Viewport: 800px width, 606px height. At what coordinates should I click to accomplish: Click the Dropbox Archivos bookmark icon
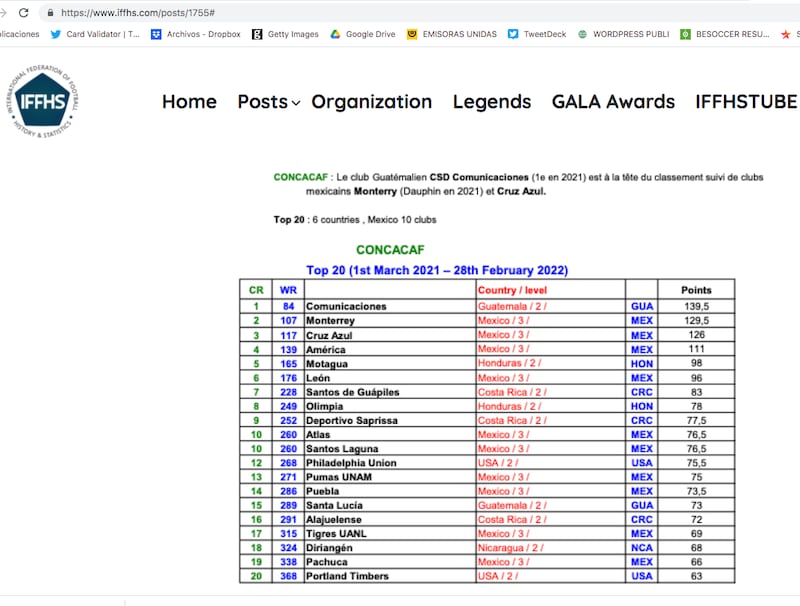(156, 34)
